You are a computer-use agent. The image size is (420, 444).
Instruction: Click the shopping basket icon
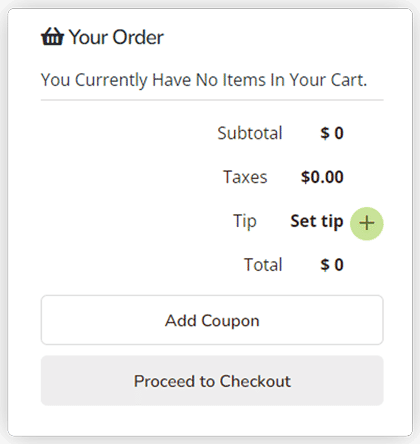52,37
